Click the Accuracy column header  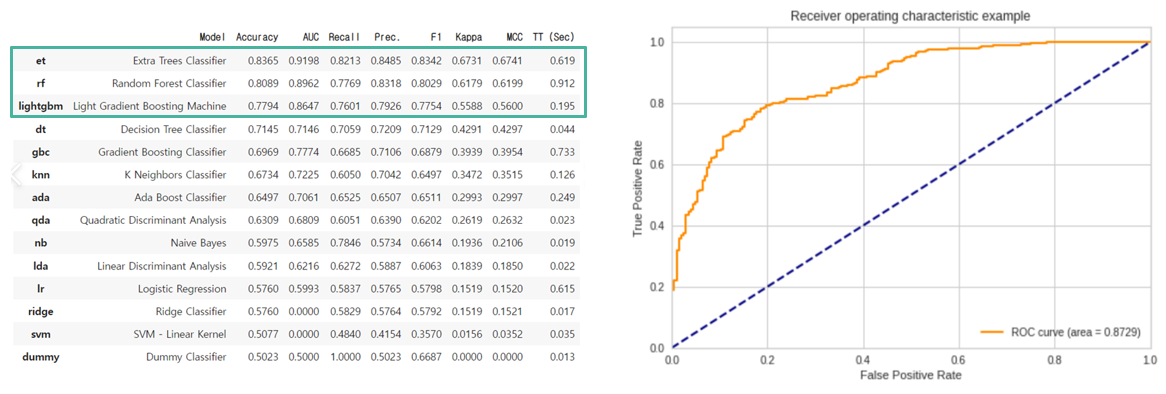tap(257, 36)
